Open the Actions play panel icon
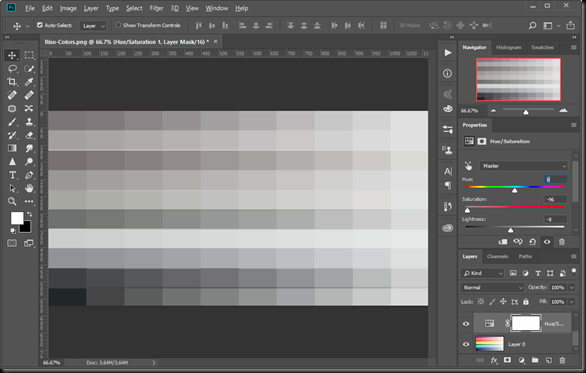This screenshot has height=373, width=586. [448, 53]
